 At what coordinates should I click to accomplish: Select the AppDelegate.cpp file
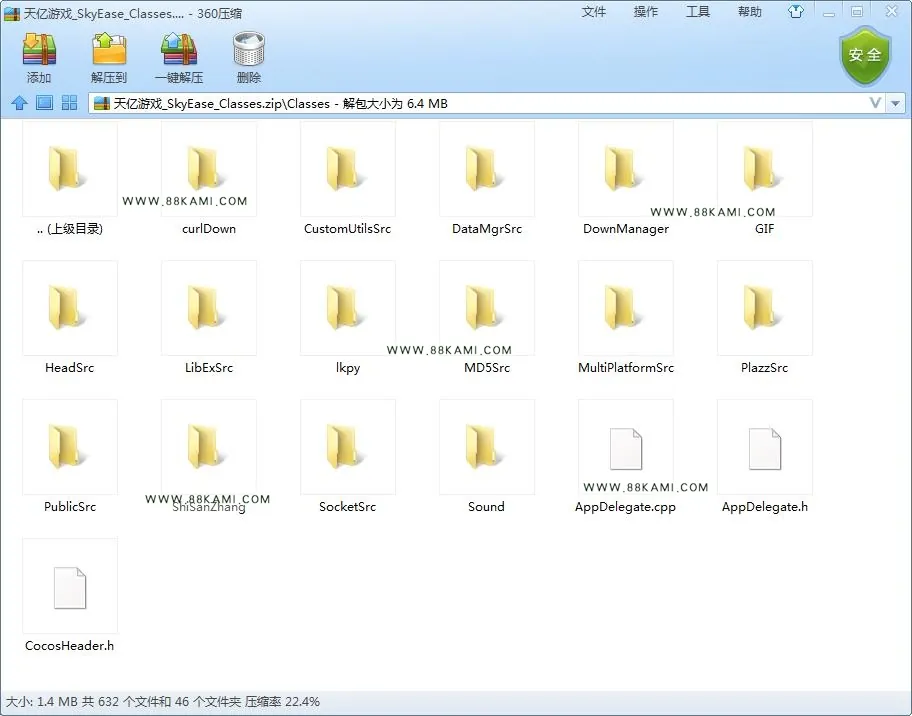[x=625, y=457]
